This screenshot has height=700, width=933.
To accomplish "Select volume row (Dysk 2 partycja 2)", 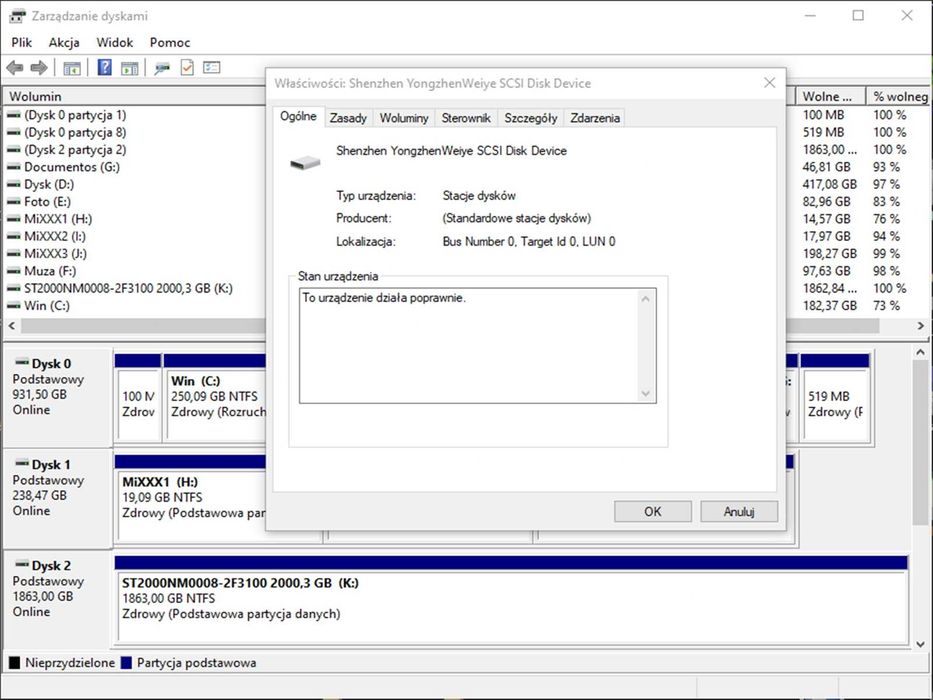I will pos(75,149).
